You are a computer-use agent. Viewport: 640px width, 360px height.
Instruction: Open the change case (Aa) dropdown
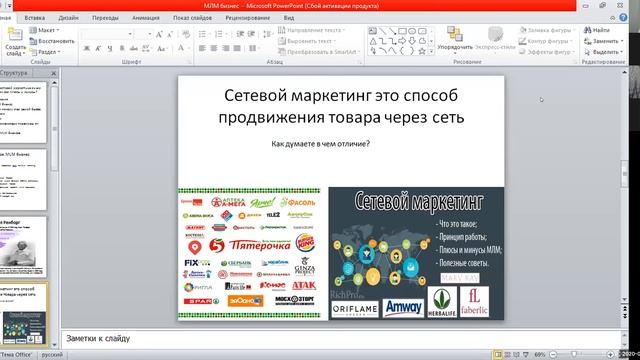click(162, 49)
